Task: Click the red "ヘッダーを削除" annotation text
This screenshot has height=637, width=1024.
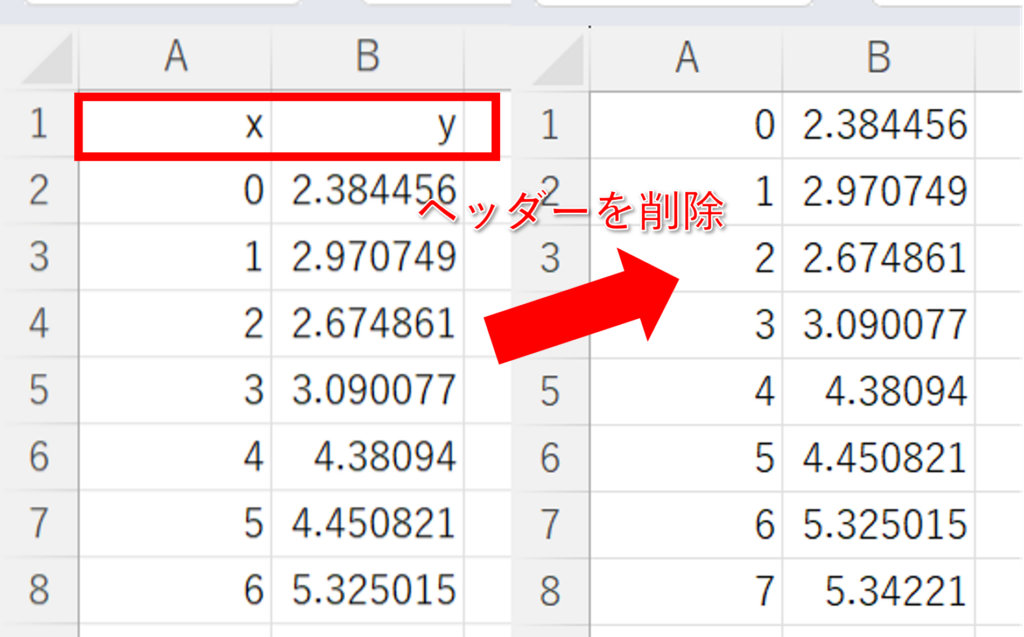Action: click(568, 214)
